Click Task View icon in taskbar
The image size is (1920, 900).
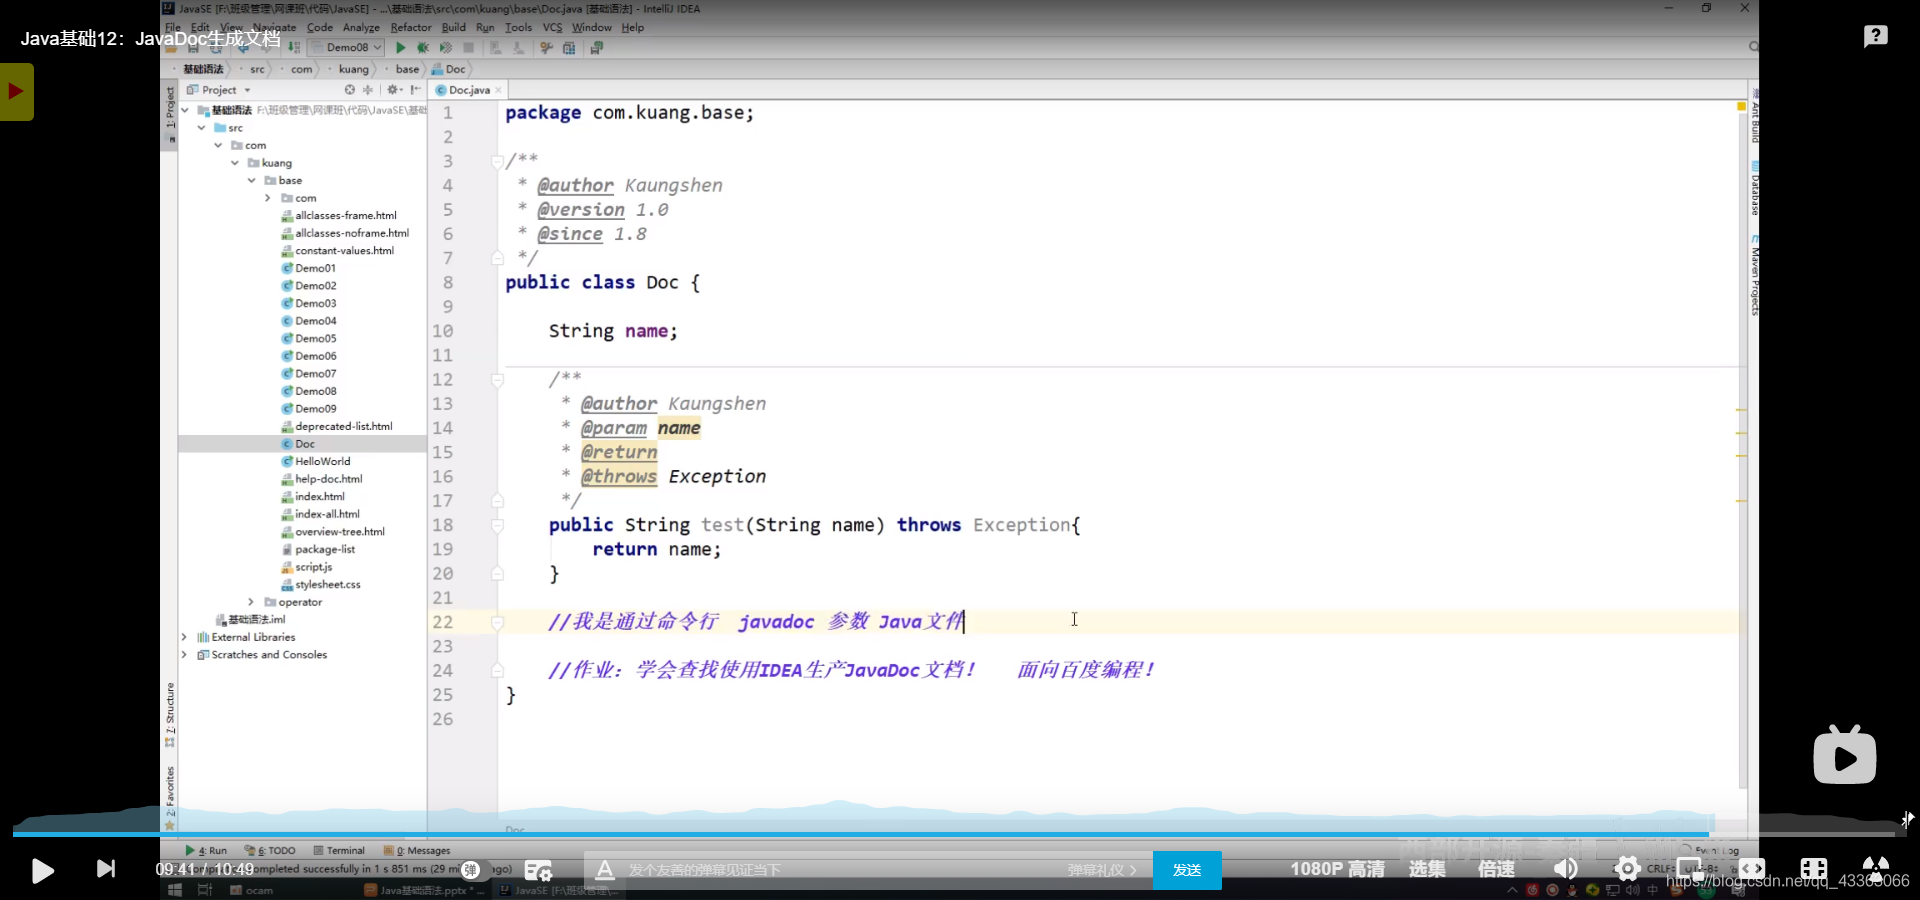205,890
